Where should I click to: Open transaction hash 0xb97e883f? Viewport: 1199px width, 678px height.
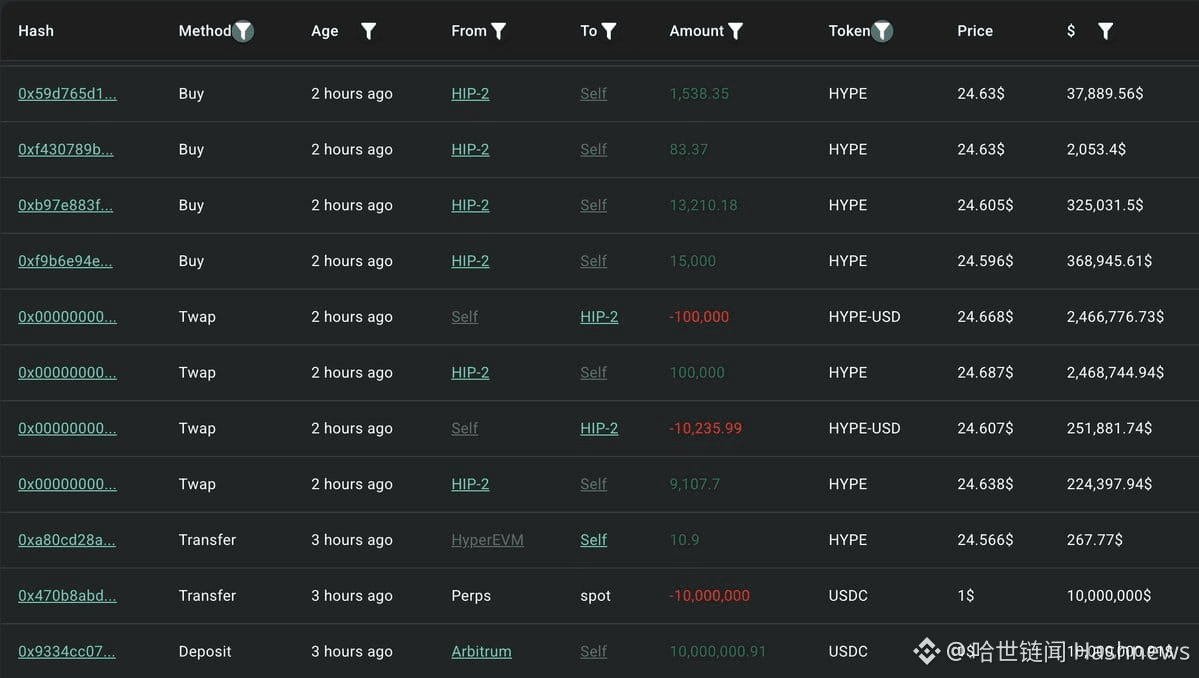(x=65, y=205)
